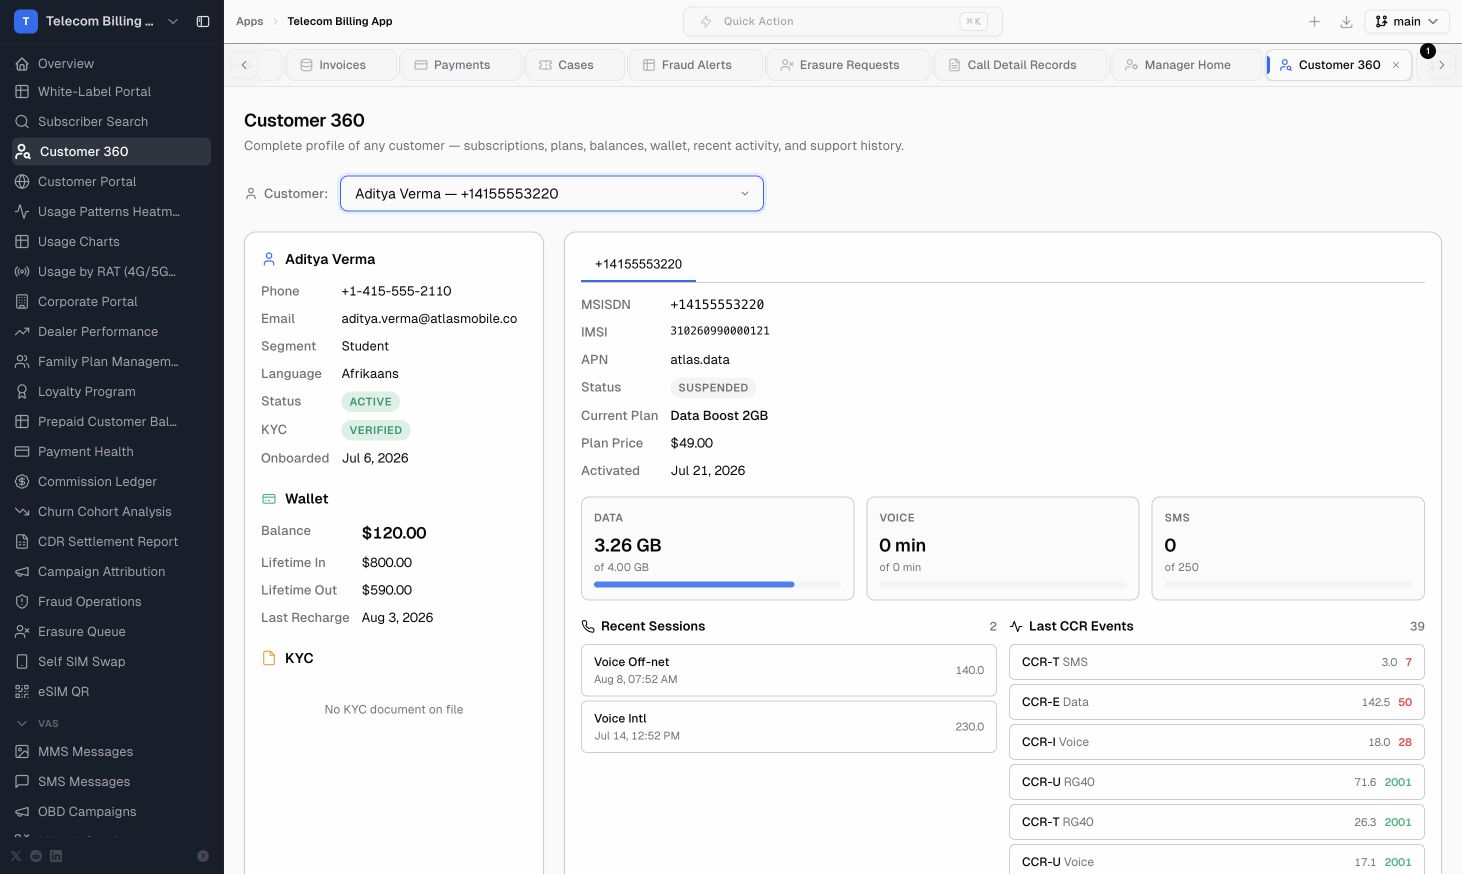This screenshot has width=1462, height=874.
Task: Select the CCR-I Voice event row
Action: (1217, 742)
